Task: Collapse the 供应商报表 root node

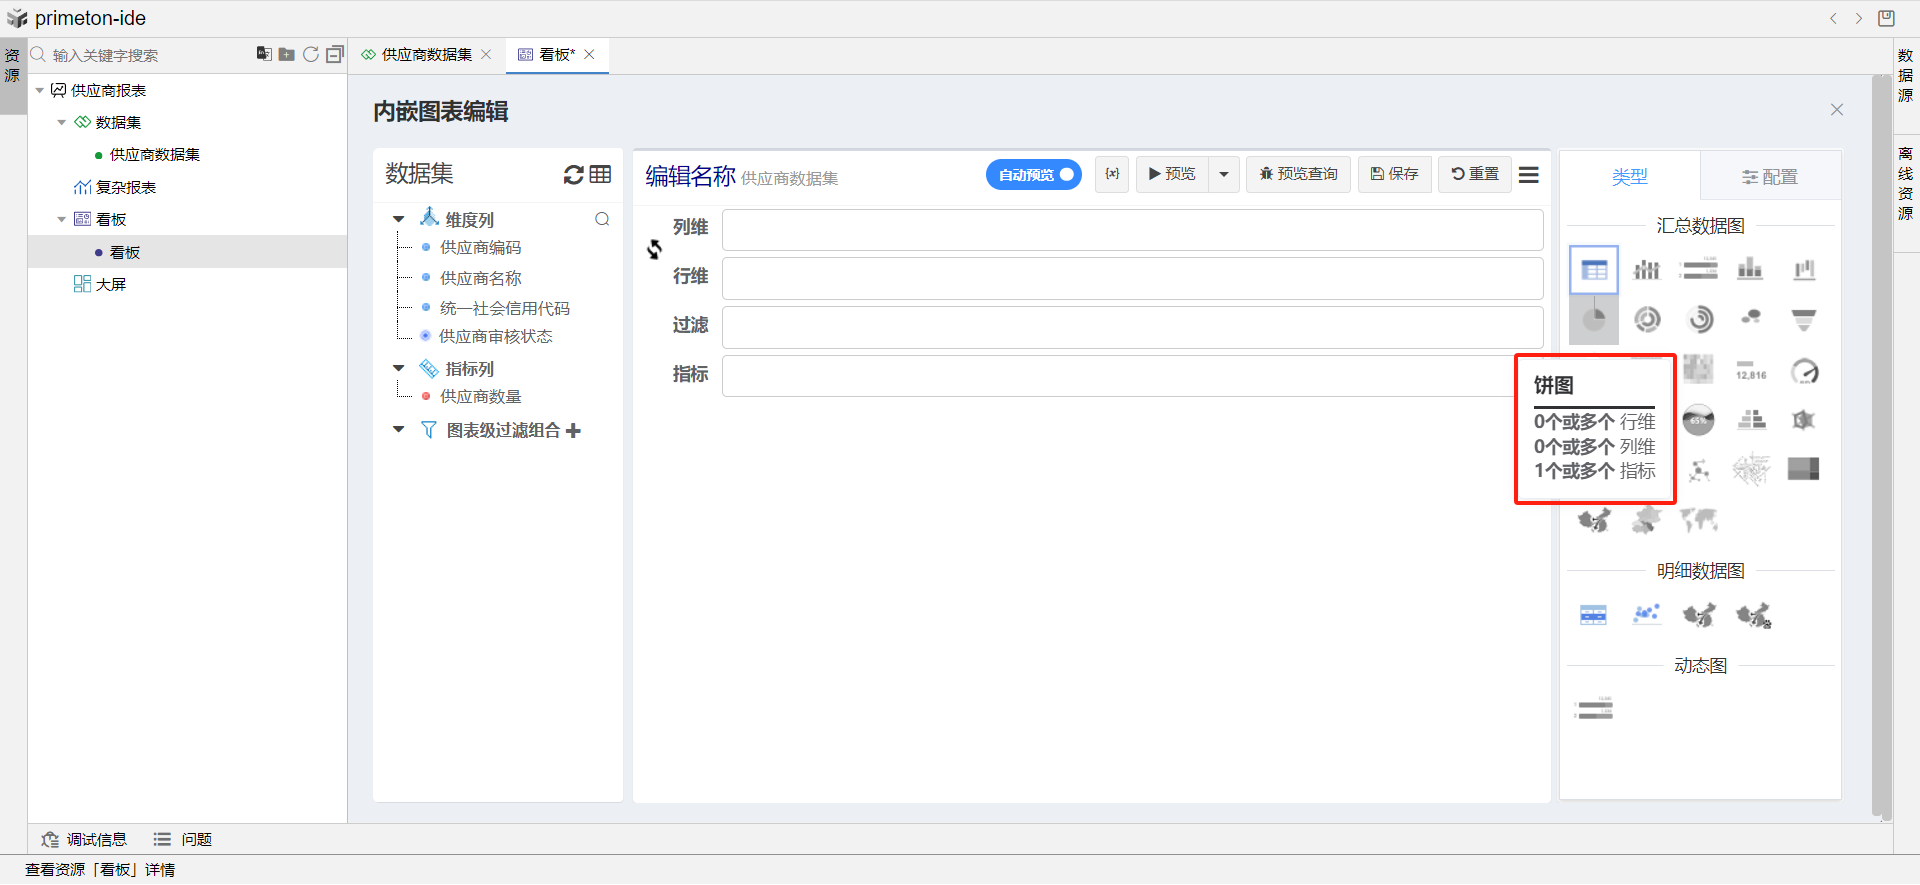Action: tap(40, 91)
